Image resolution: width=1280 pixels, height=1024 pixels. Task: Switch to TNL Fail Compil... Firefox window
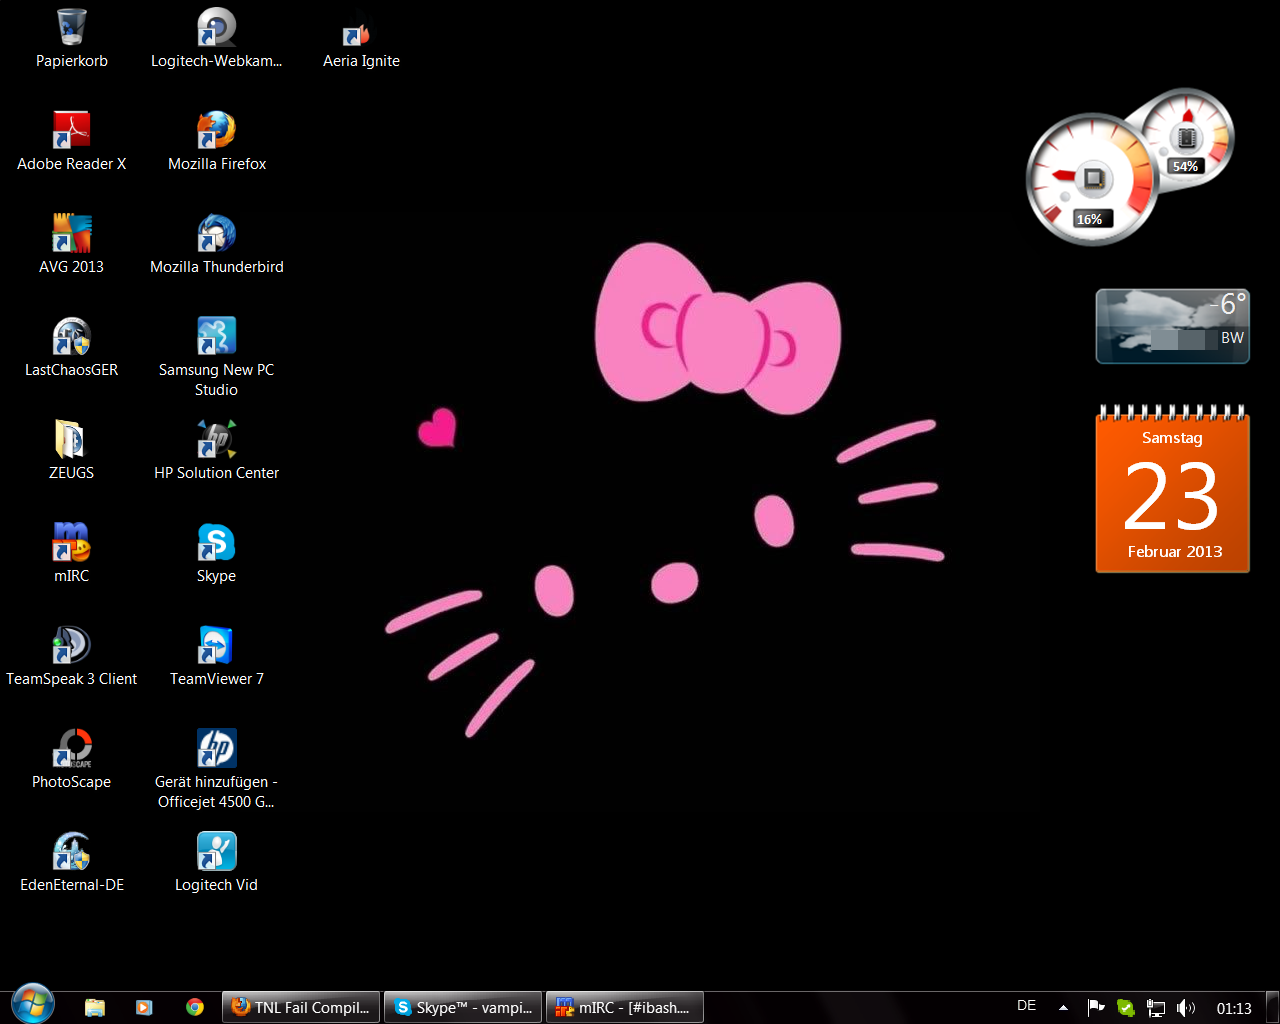pos(301,1007)
